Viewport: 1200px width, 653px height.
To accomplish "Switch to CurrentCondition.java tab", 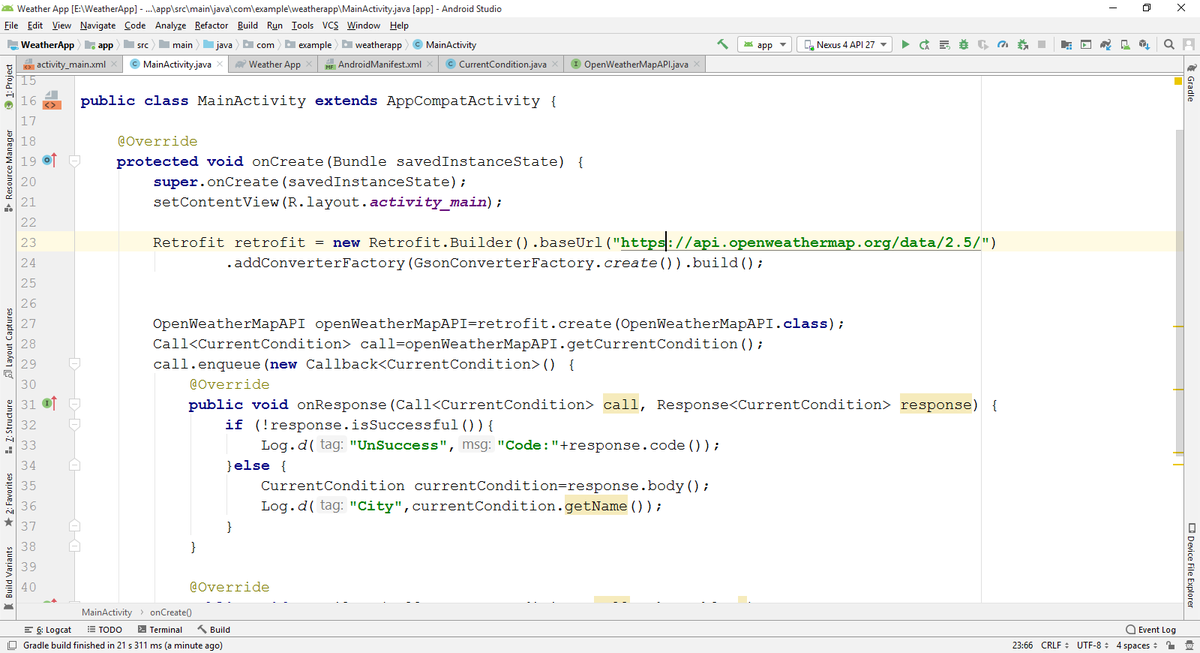I will coord(502,65).
